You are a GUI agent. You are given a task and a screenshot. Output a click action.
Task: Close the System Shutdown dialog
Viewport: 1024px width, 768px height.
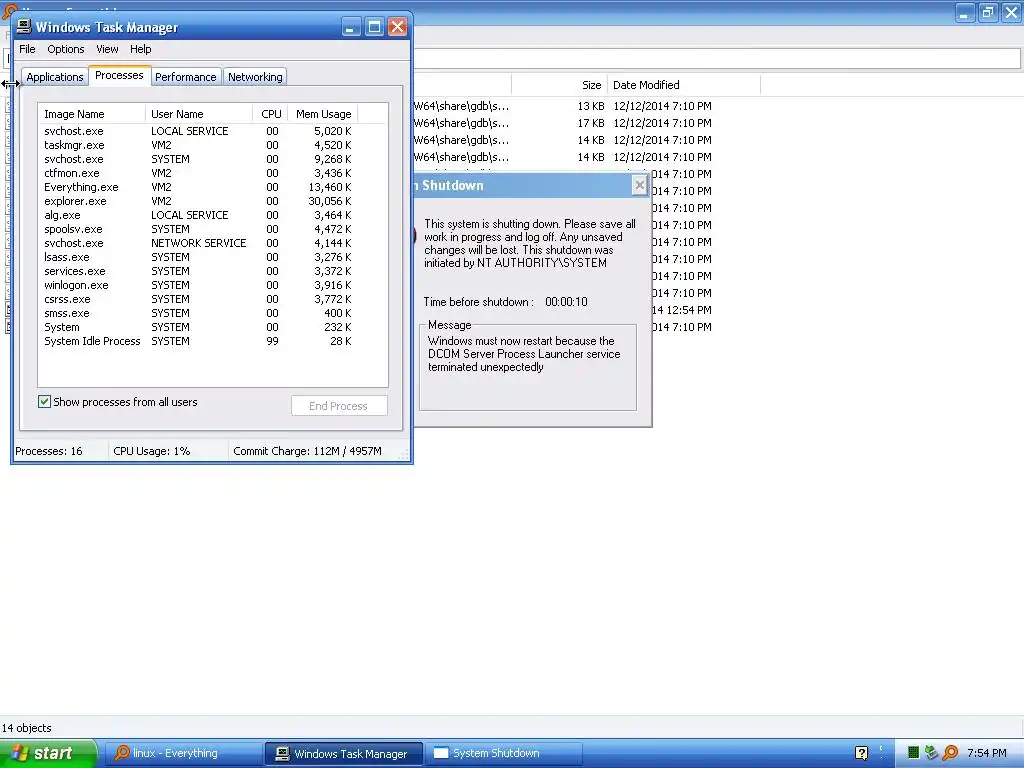point(640,185)
